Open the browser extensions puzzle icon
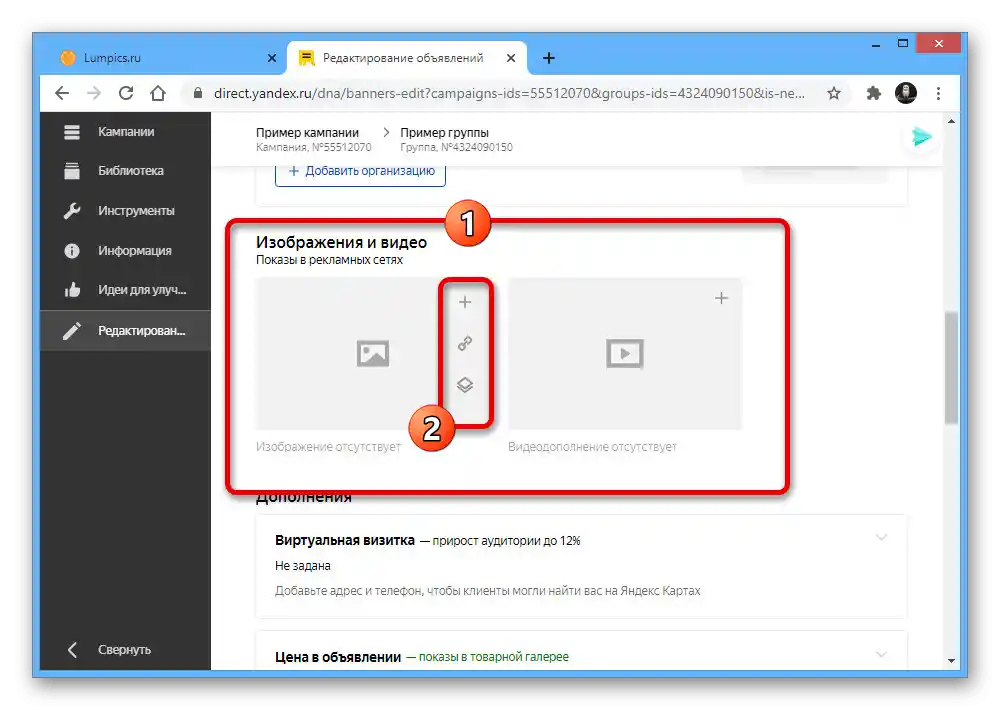The height and width of the screenshot is (710, 1000). (x=873, y=93)
